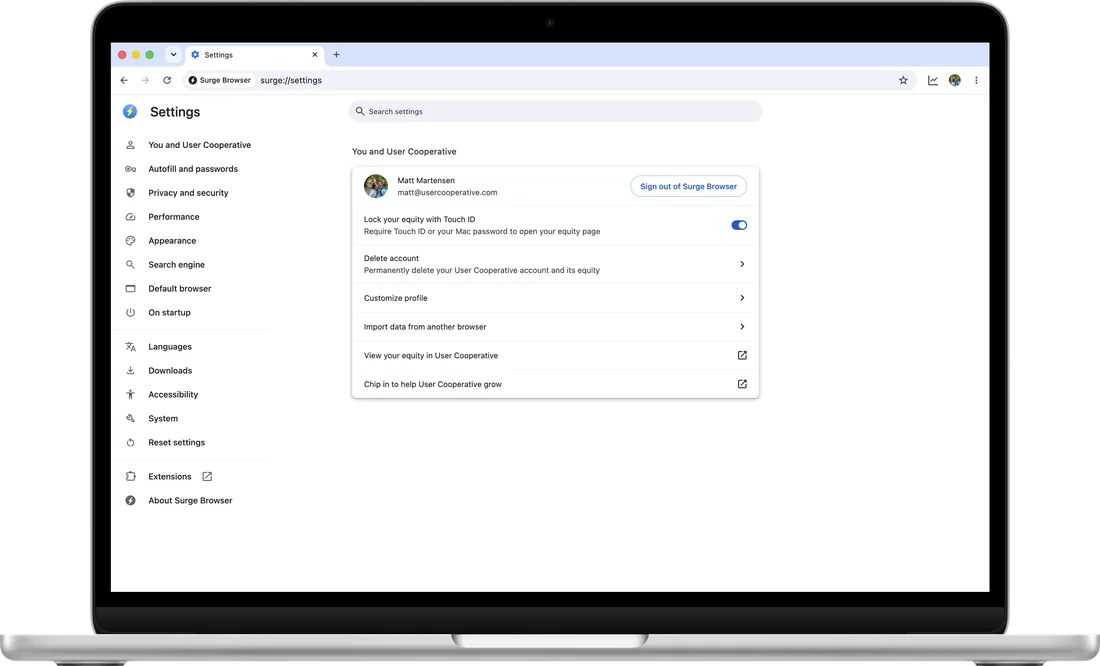The image size is (1100, 666).
Task: Open Autofill and passwords settings
Action: [193, 168]
